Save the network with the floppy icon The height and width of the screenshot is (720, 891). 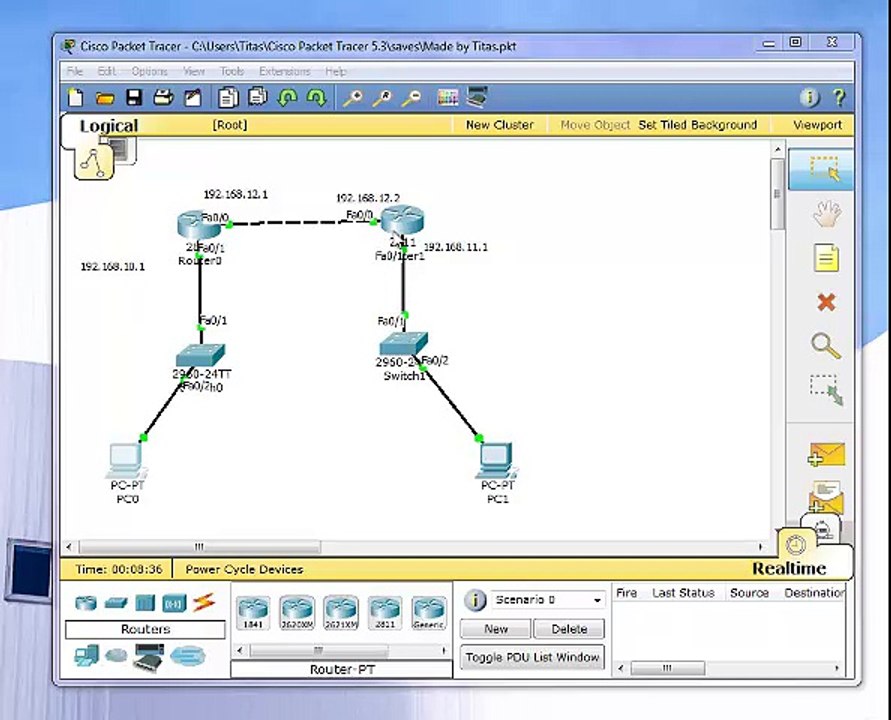pos(134,97)
